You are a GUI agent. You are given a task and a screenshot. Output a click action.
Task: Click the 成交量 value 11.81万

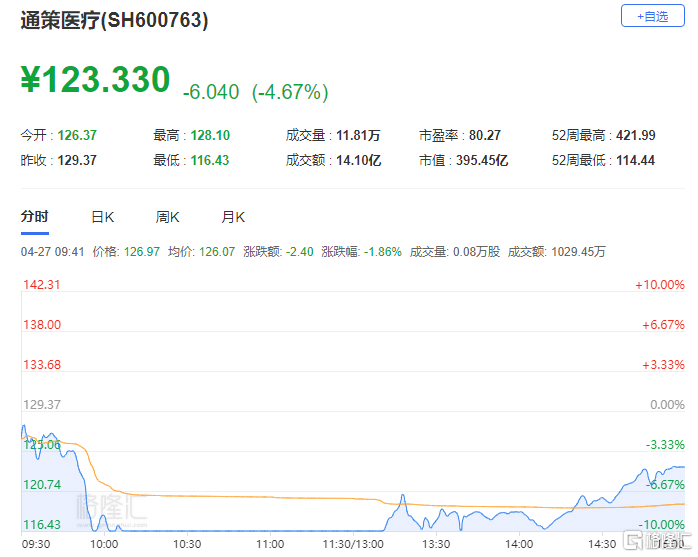(x=358, y=135)
